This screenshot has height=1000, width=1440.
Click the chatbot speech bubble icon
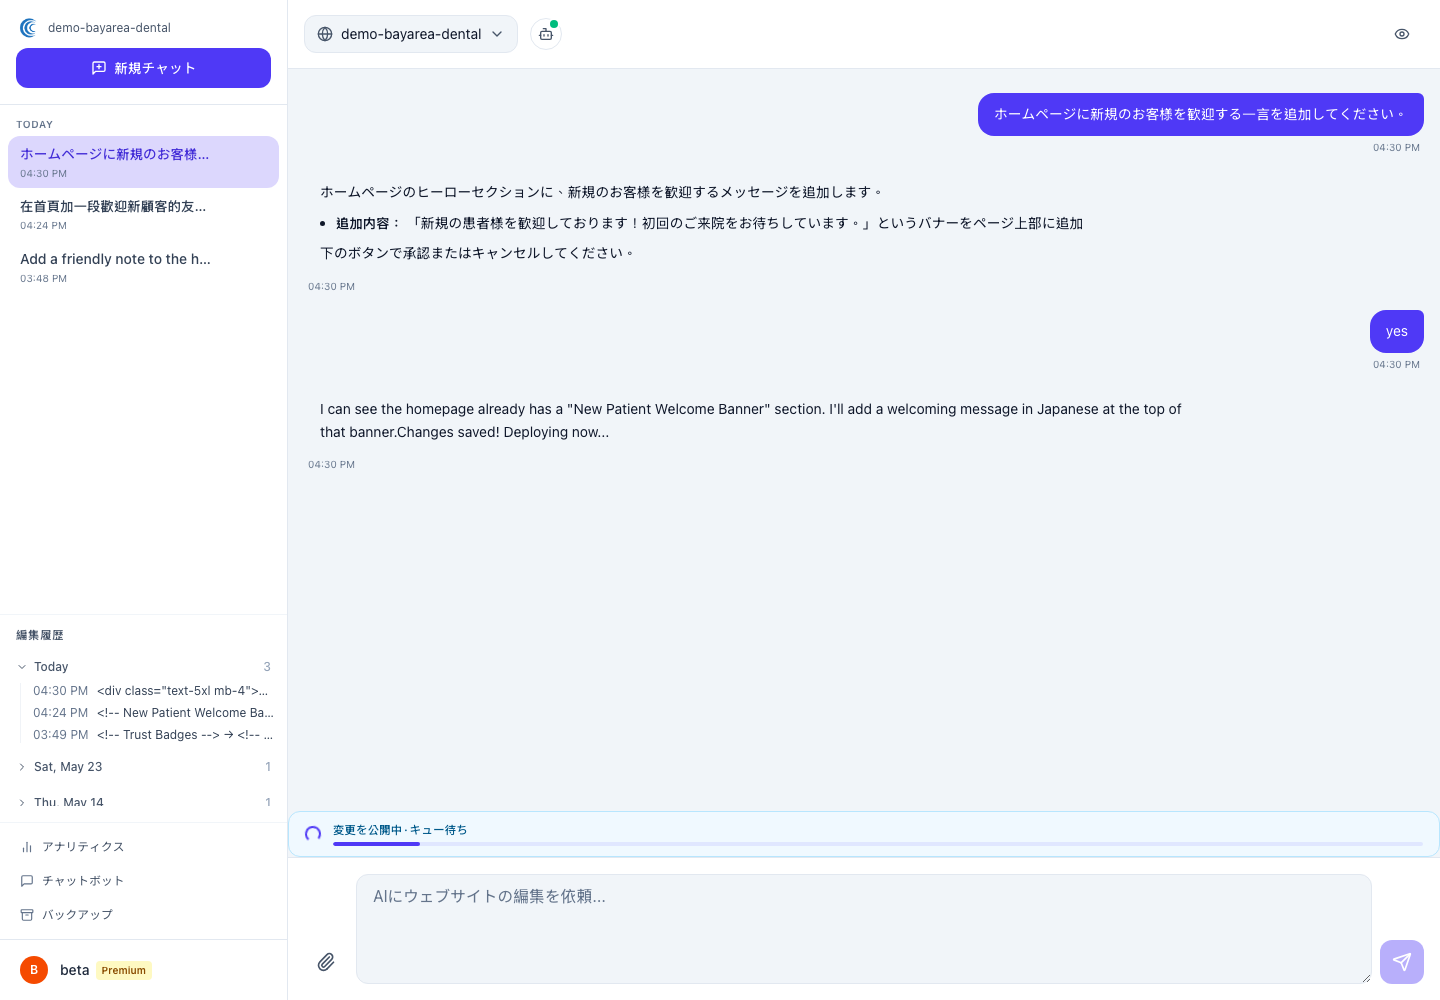click(27, 881)
